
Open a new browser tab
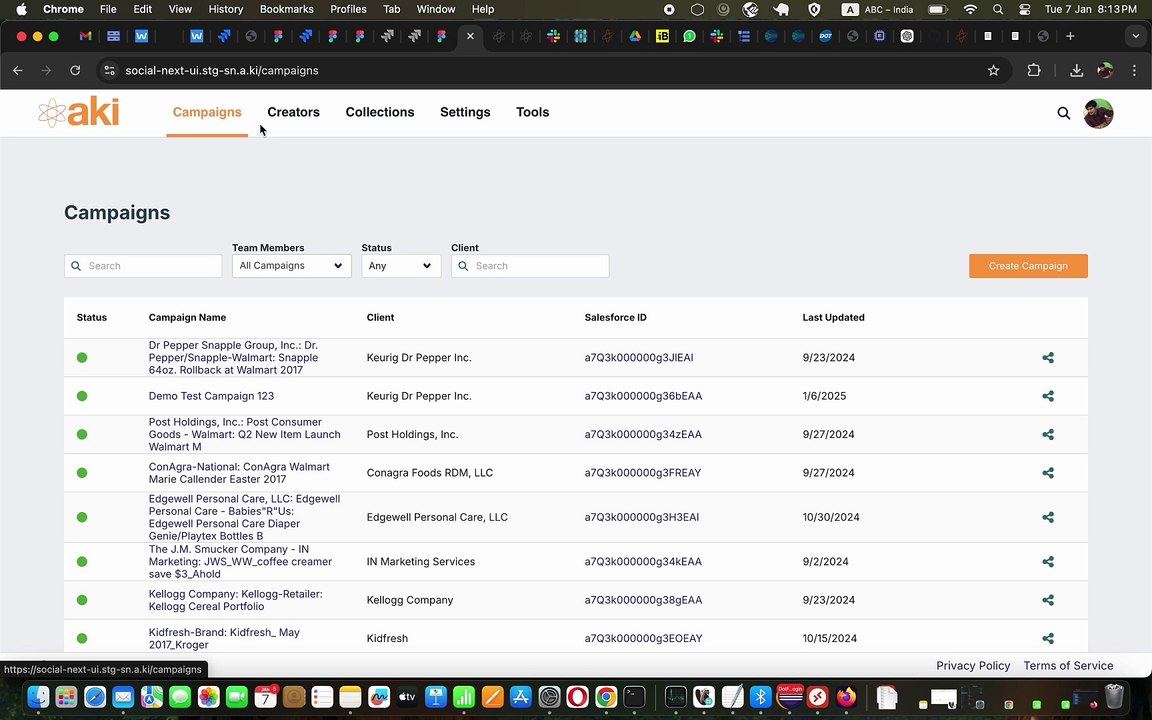(1070, 36)
